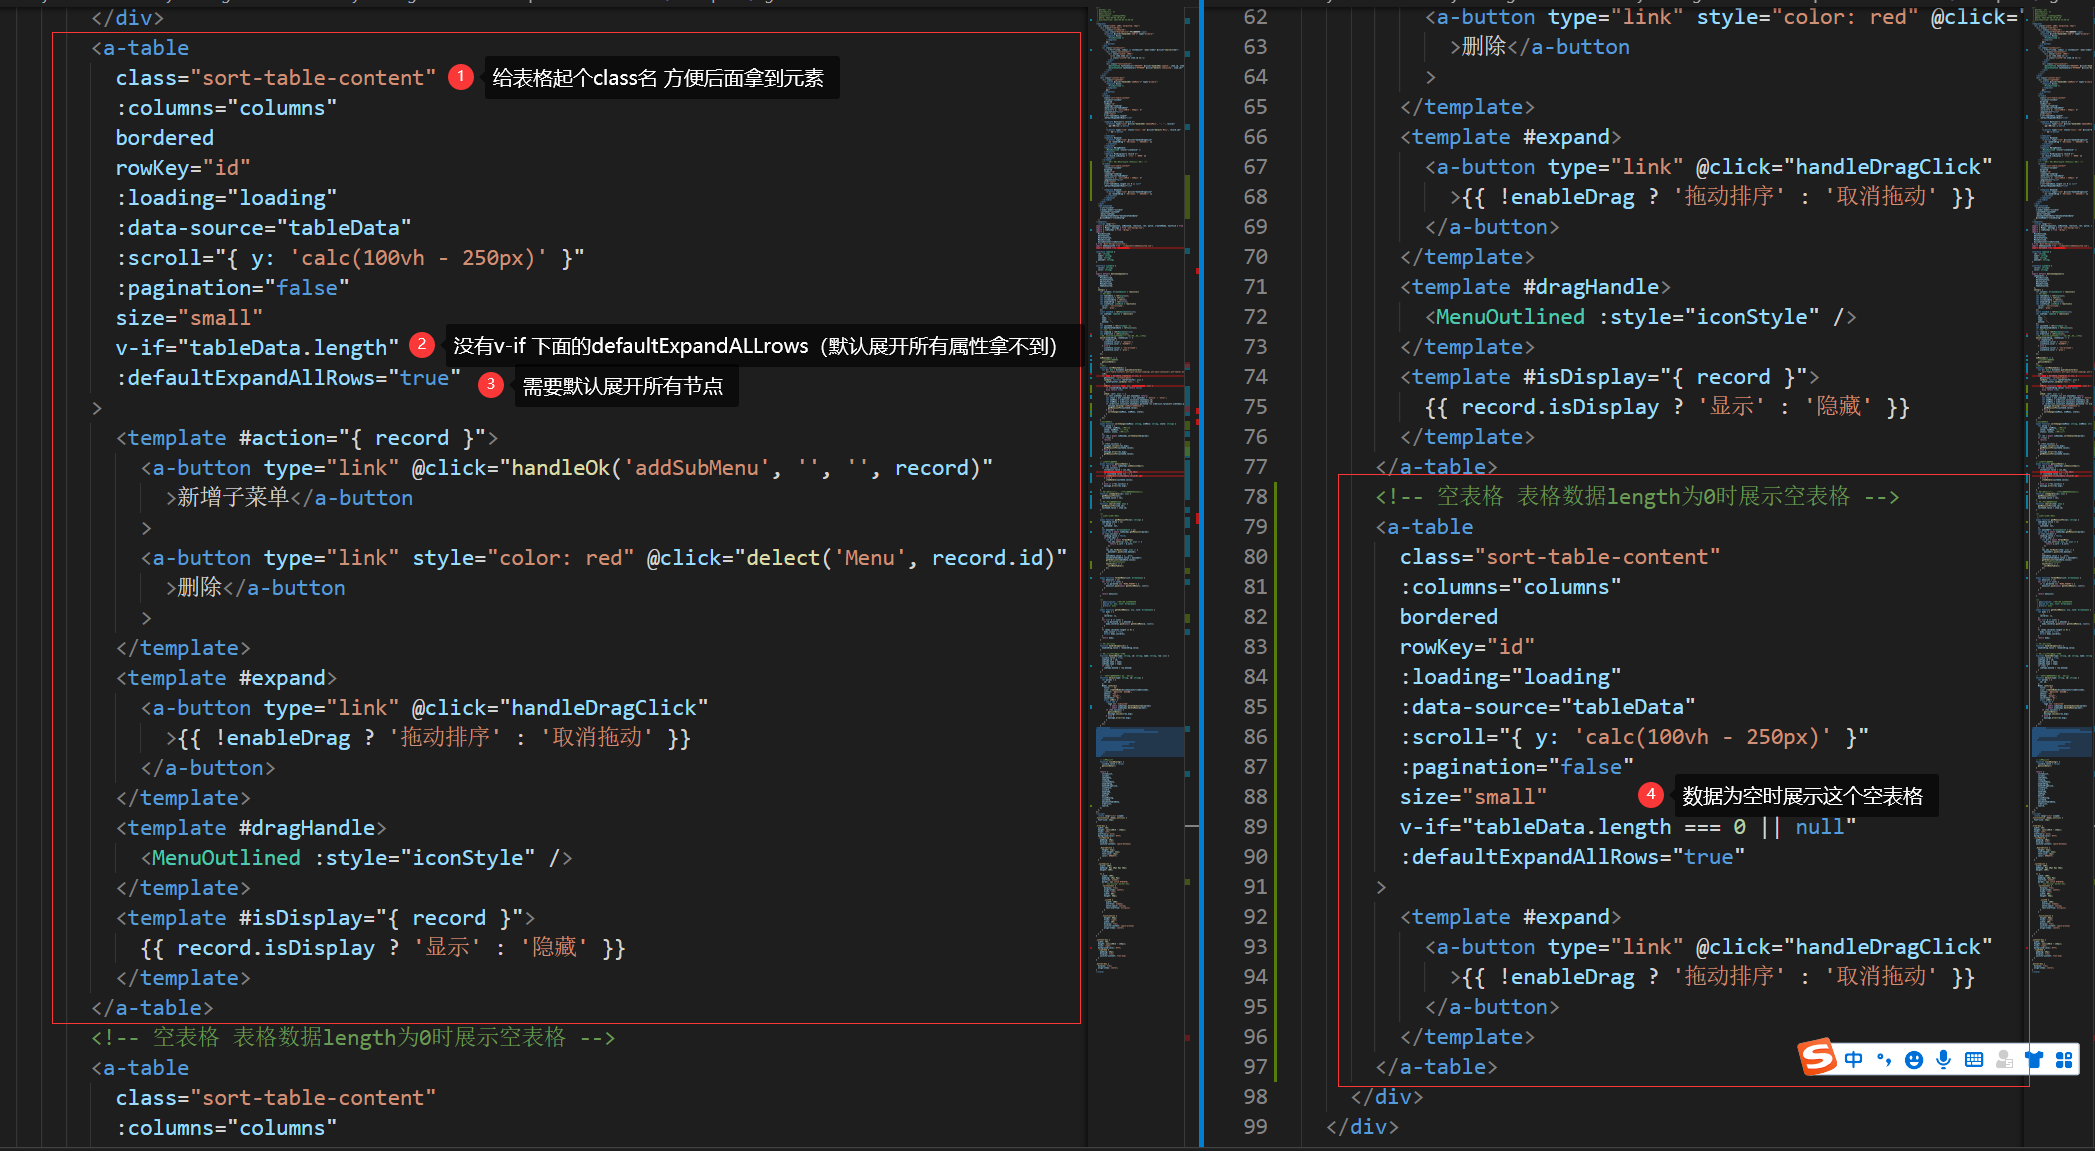Screen dimensions: 2095x1151
Task: Click line number 79 beside the a-table tag
Action: click(x=1255, y=527)
